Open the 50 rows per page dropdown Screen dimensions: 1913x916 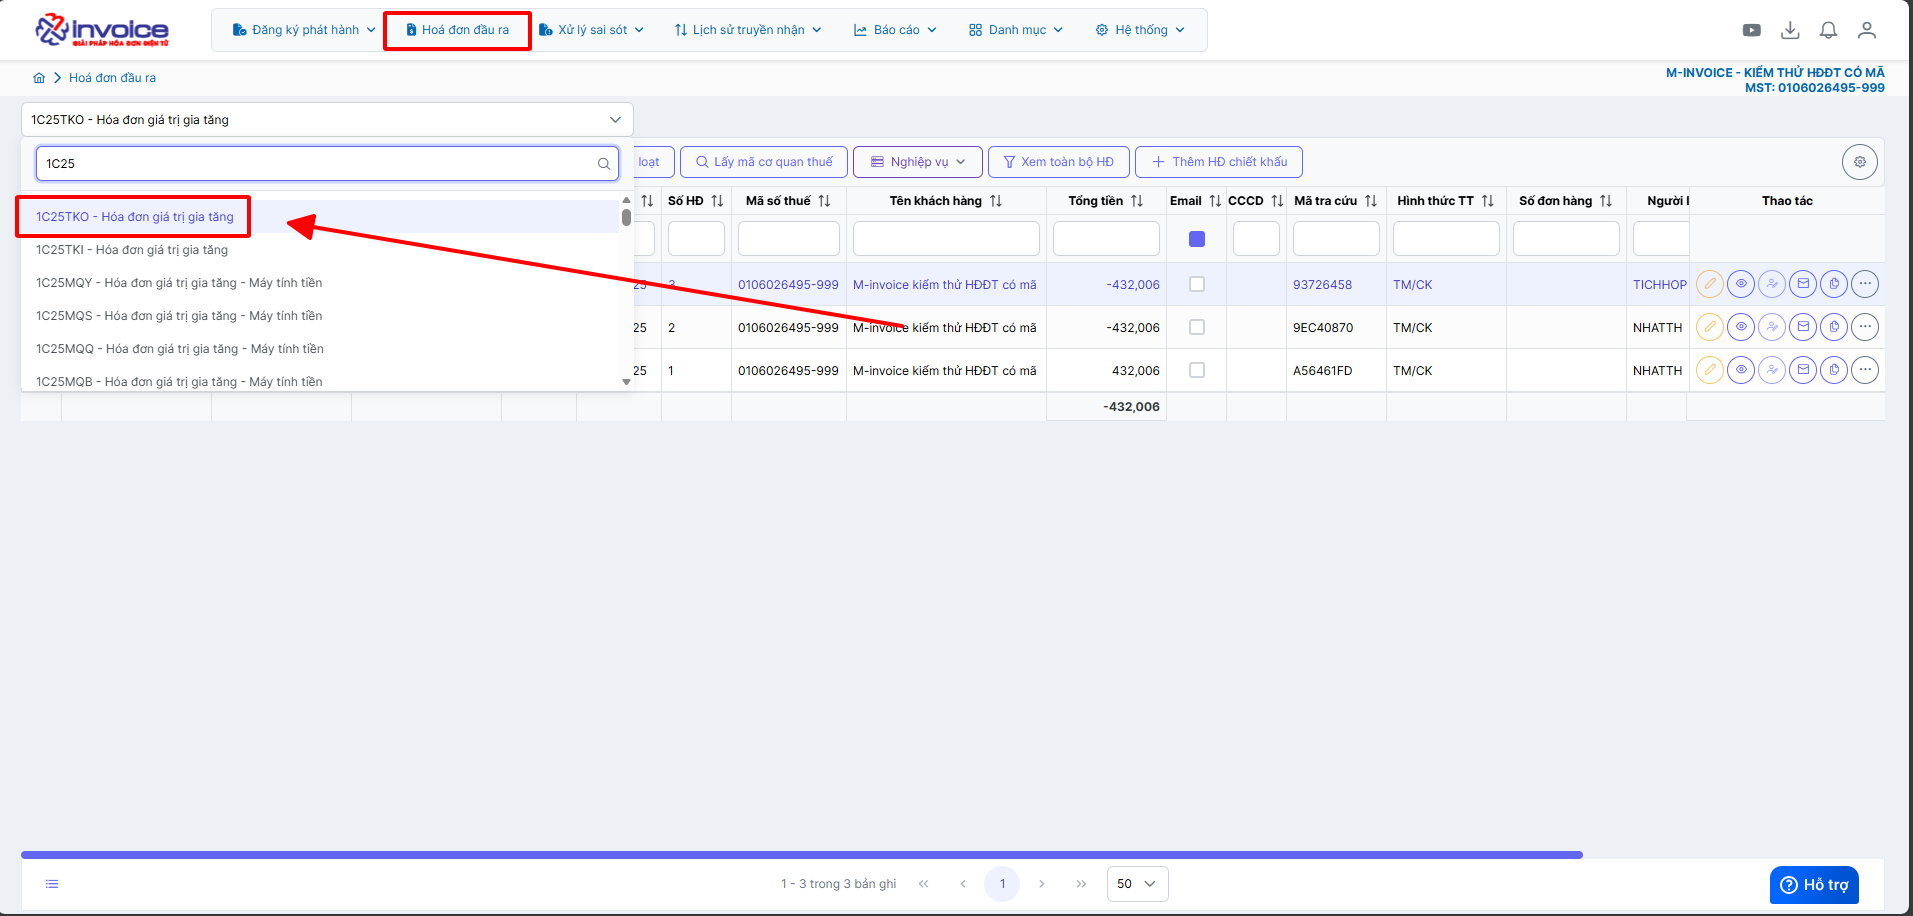pos(1136,884)
